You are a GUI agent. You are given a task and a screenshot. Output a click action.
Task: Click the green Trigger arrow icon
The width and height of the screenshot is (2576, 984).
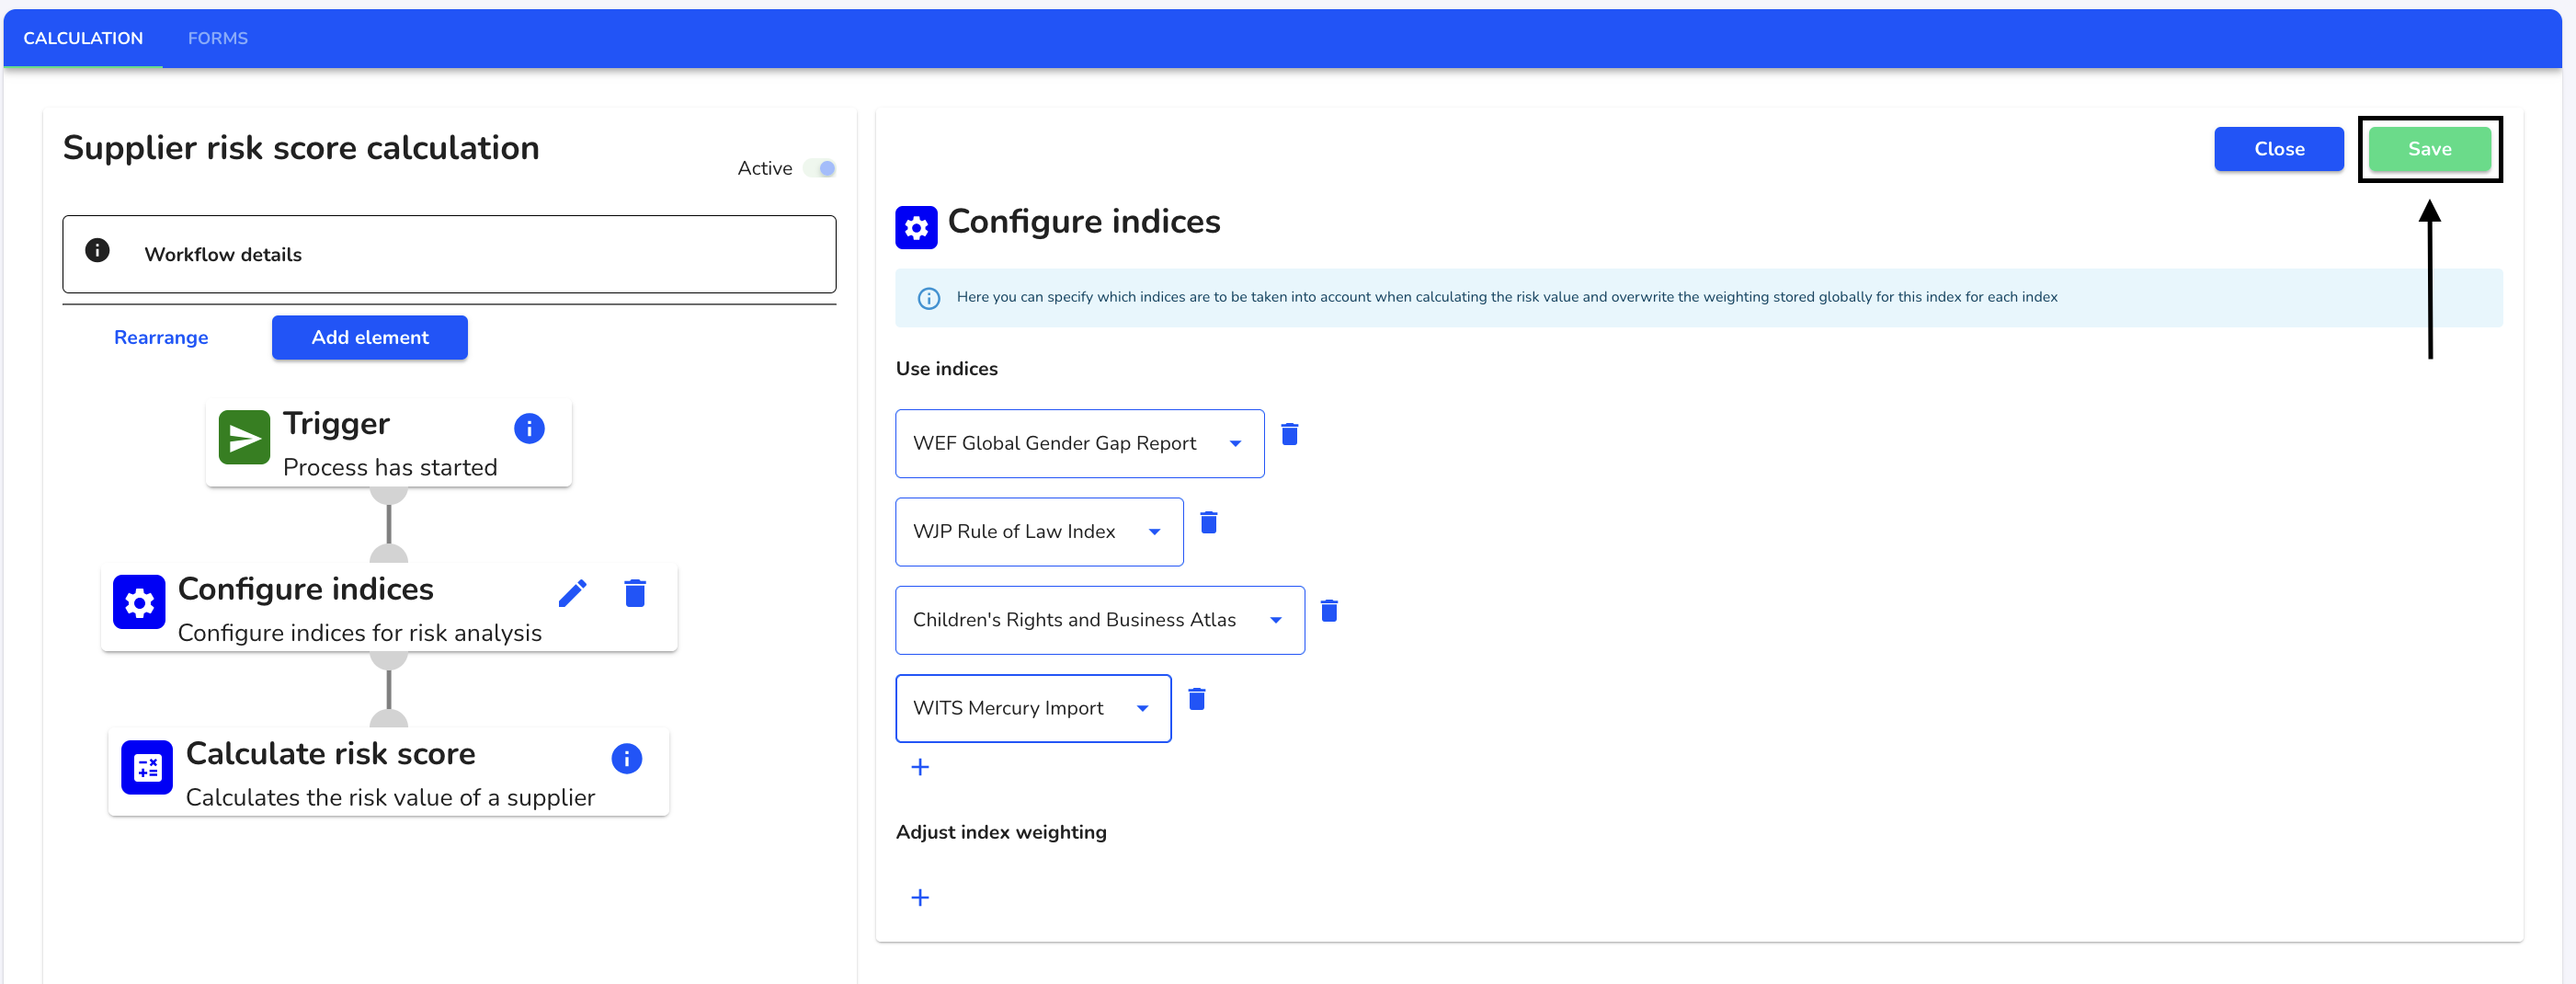coord(244,438)
